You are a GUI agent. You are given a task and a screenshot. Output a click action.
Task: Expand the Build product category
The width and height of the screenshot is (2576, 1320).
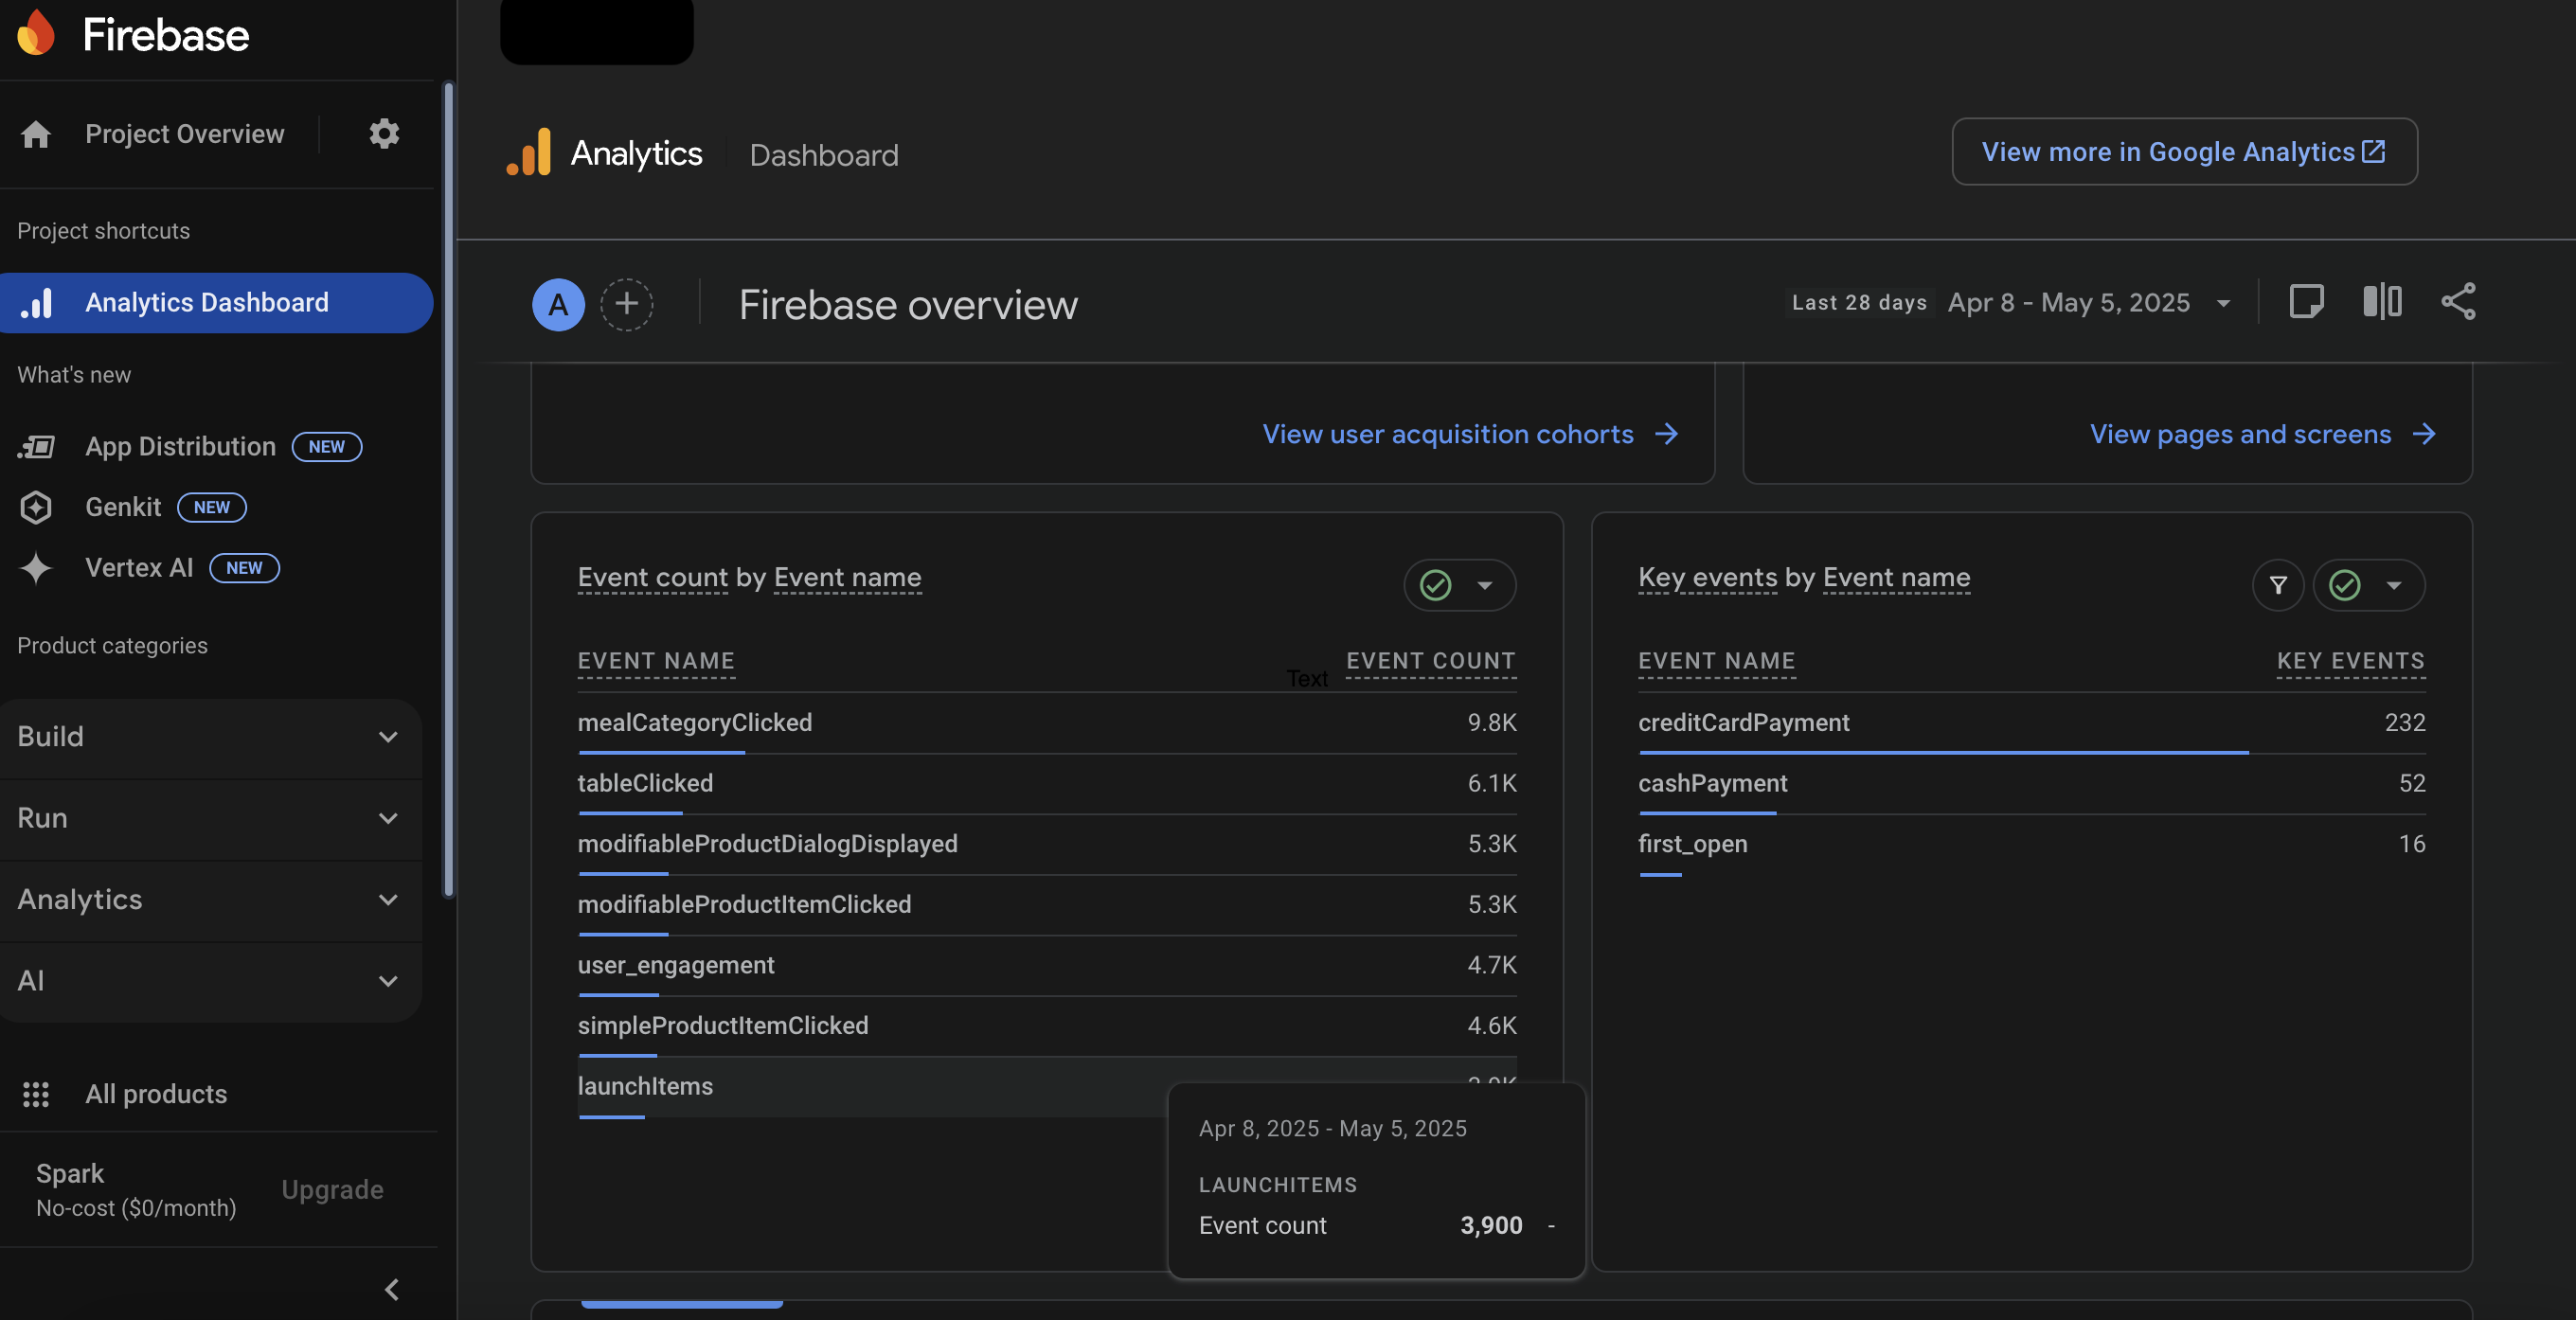point(210,737)
